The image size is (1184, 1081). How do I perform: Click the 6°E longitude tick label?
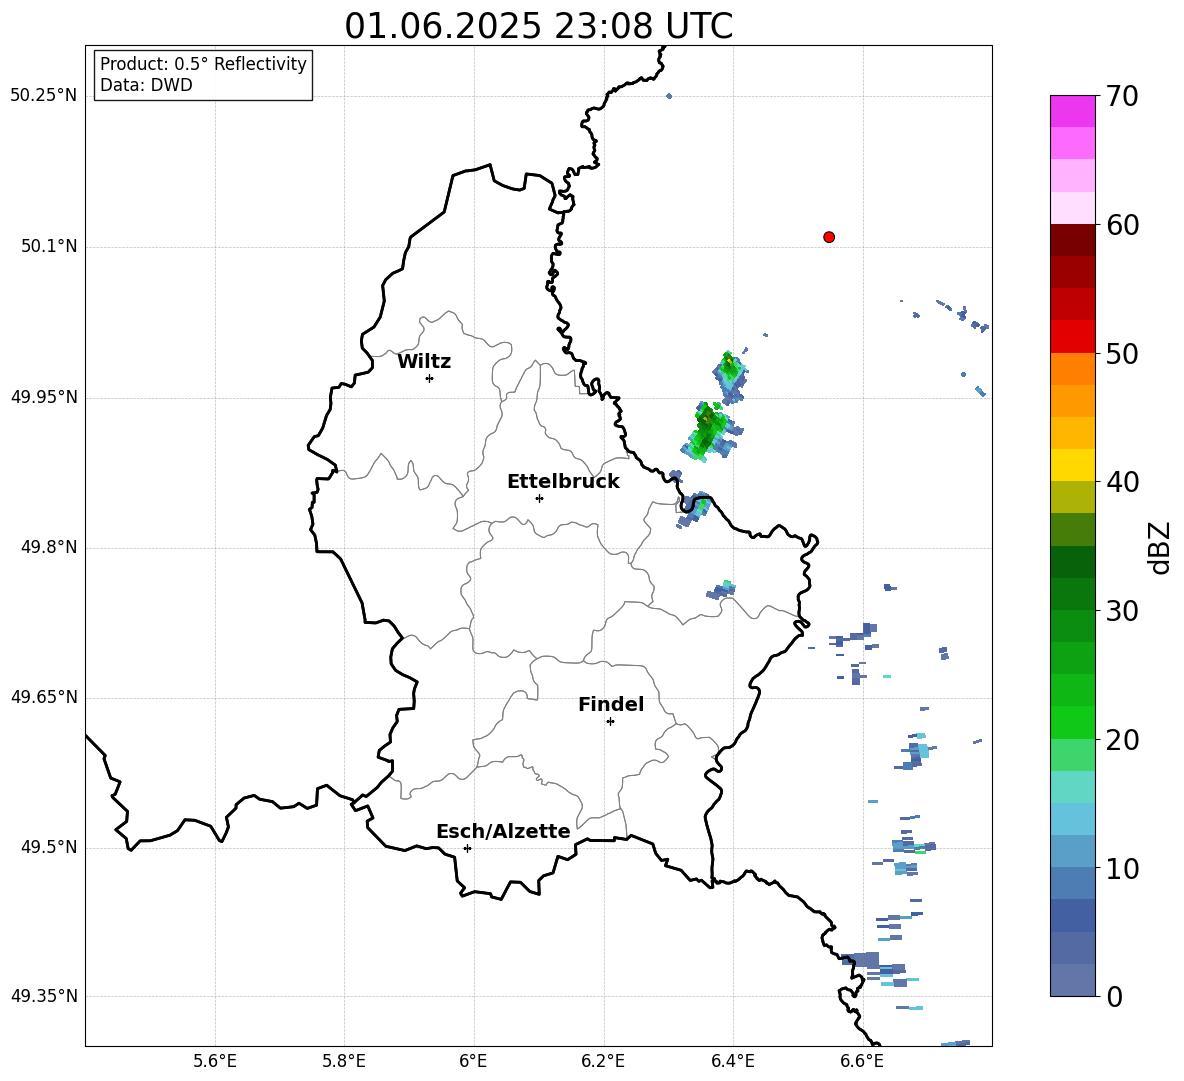coord(473,1061)
